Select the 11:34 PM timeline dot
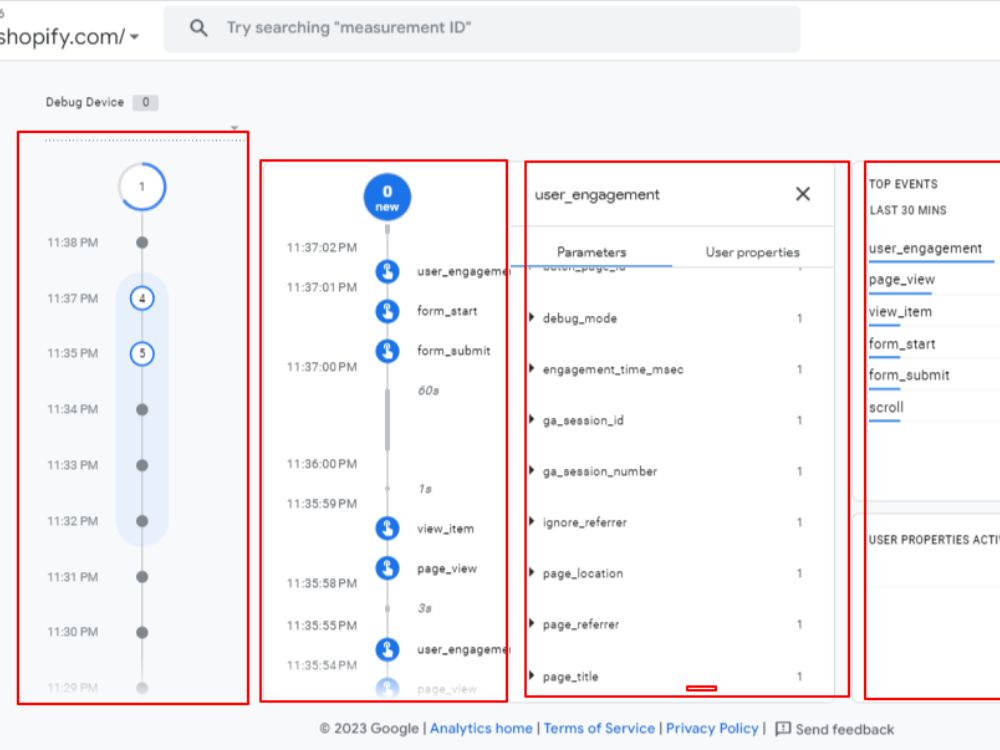The width and height of the screenshot is (1000, 750). (142, 409)
